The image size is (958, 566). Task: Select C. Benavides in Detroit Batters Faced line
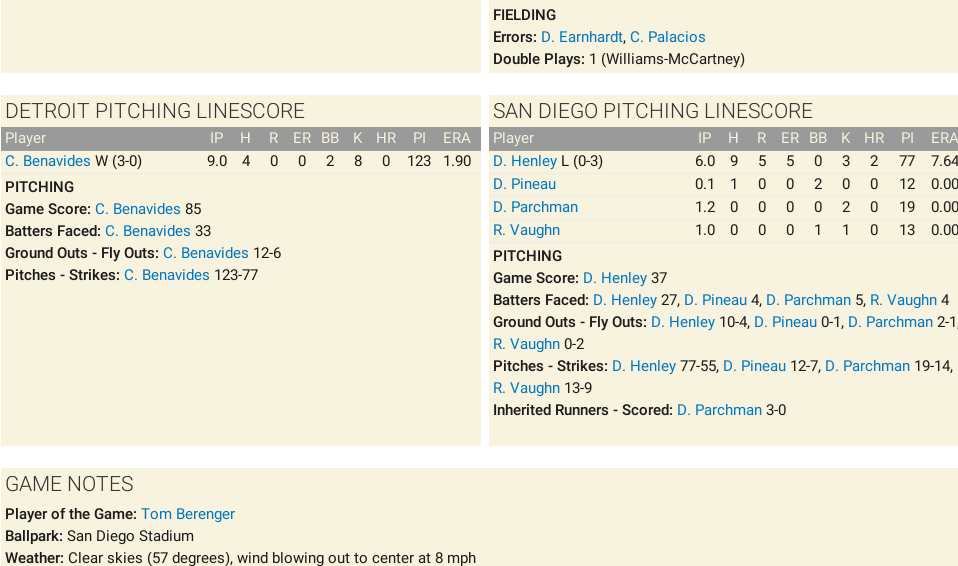pos(148,231)
